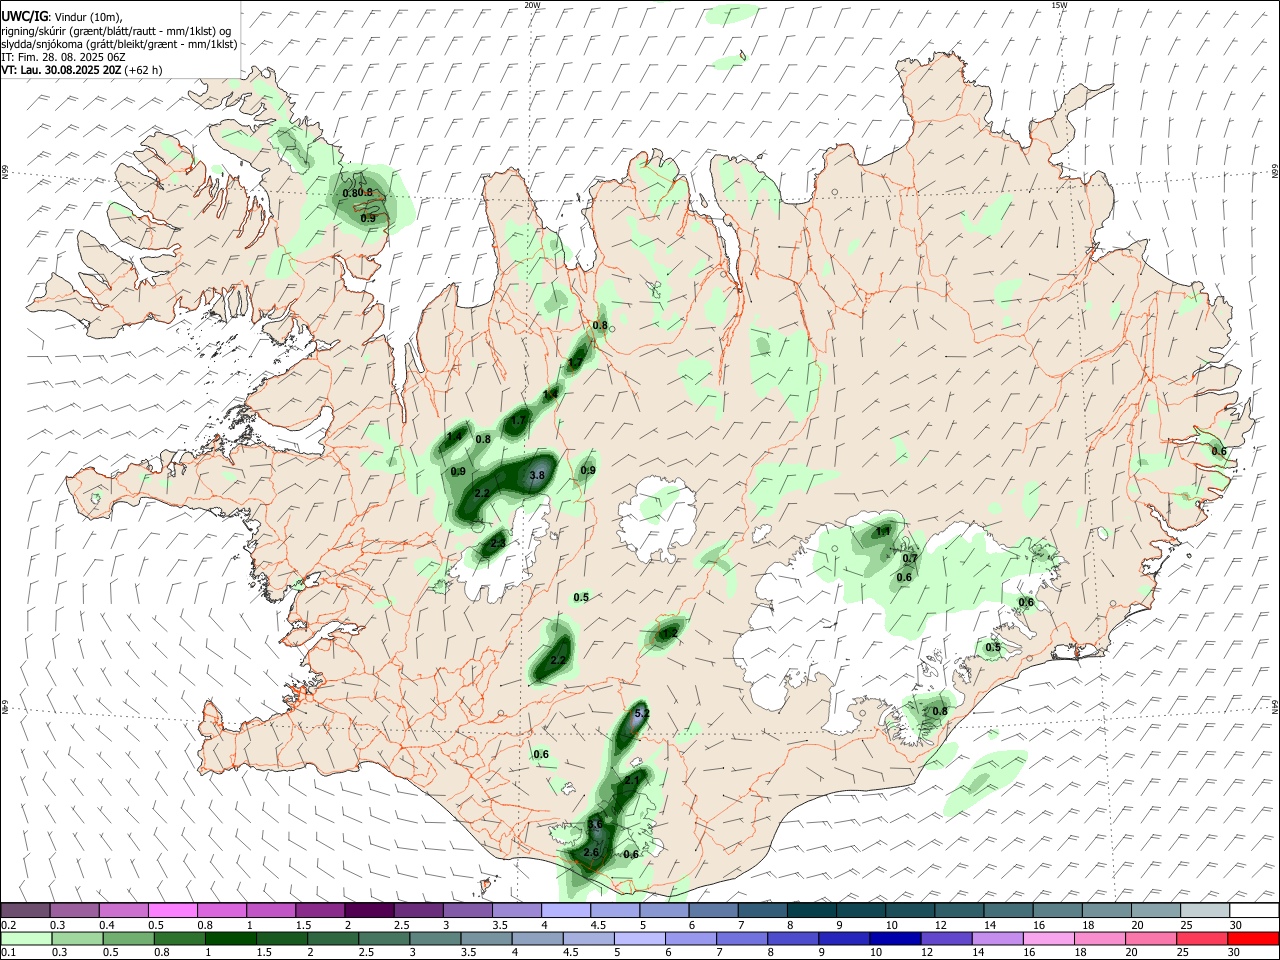Click the 'VT: Lau. 30.08.2025 20Z (+62 h)' line

click(82, 70)
